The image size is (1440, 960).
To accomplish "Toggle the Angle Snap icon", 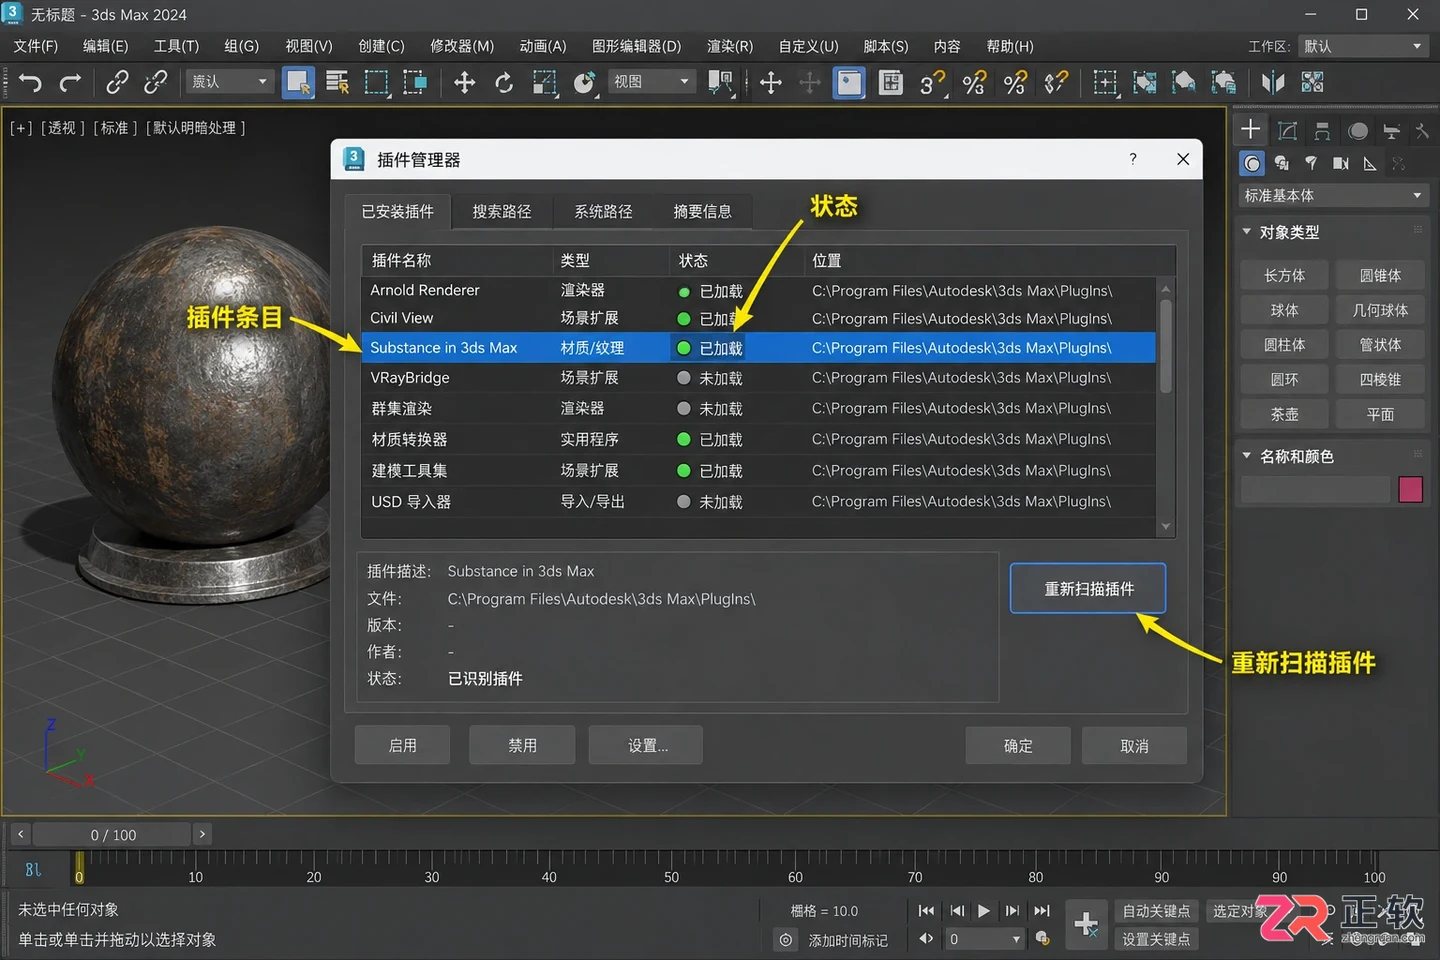I will [x=973, y=83].
